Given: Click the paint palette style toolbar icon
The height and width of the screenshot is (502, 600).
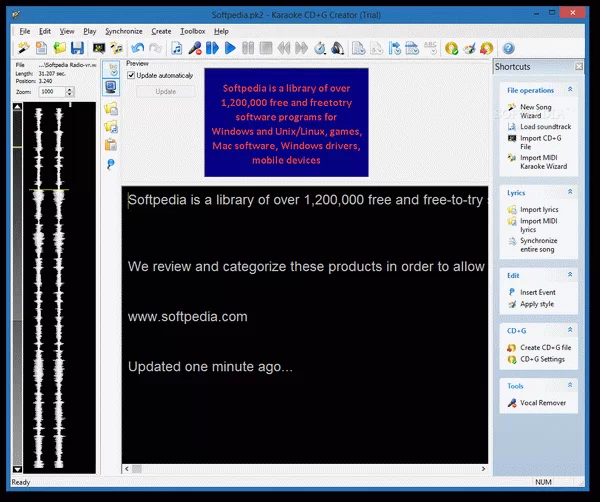Looking at the screenshot, I should pyautogui.click(x=469, y=48).
